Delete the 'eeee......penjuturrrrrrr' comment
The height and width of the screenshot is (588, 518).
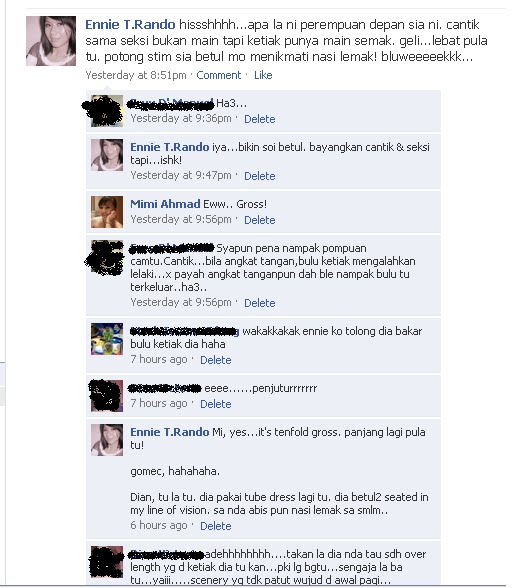pos(216,404)
